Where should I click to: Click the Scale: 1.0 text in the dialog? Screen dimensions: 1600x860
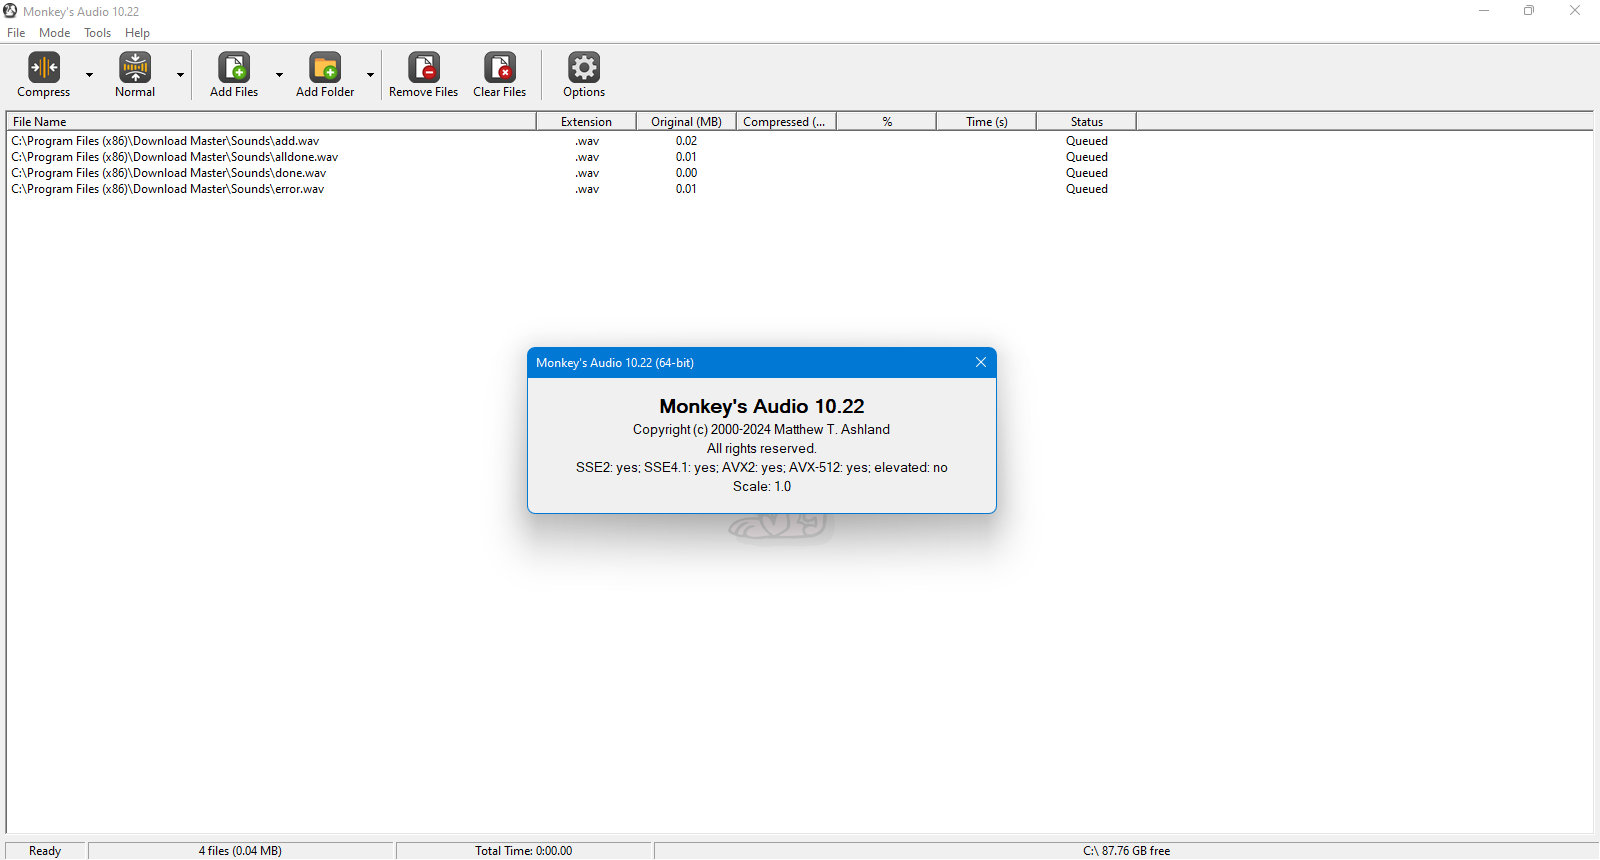[x=762, y=486]
